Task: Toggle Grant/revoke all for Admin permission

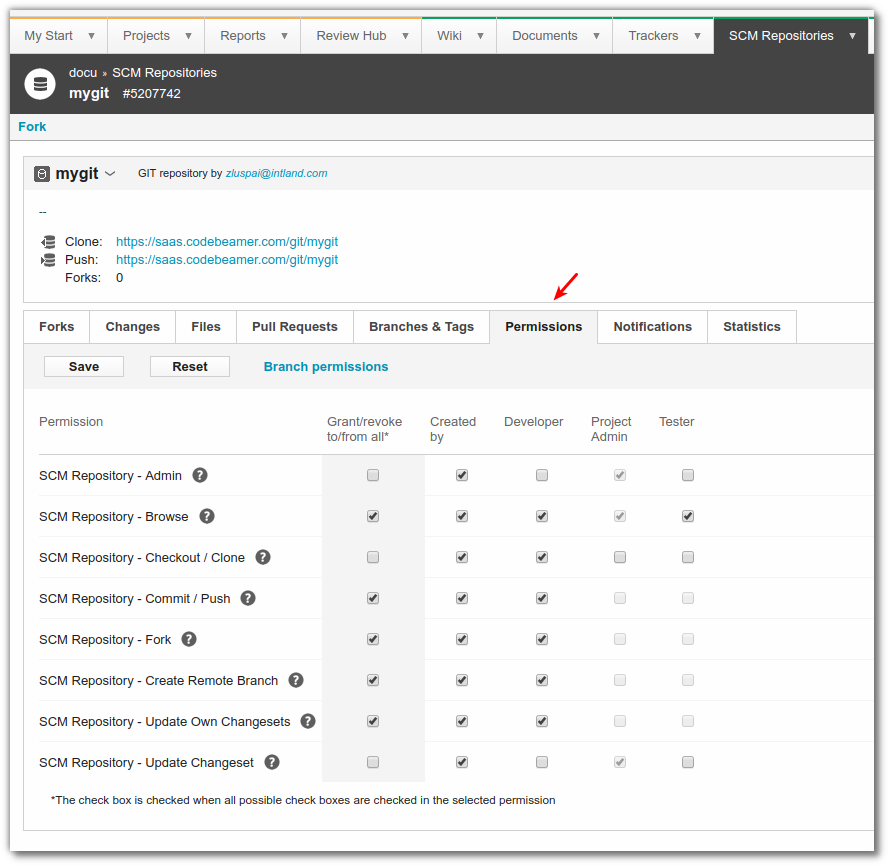Action: [x=373, y=475]
